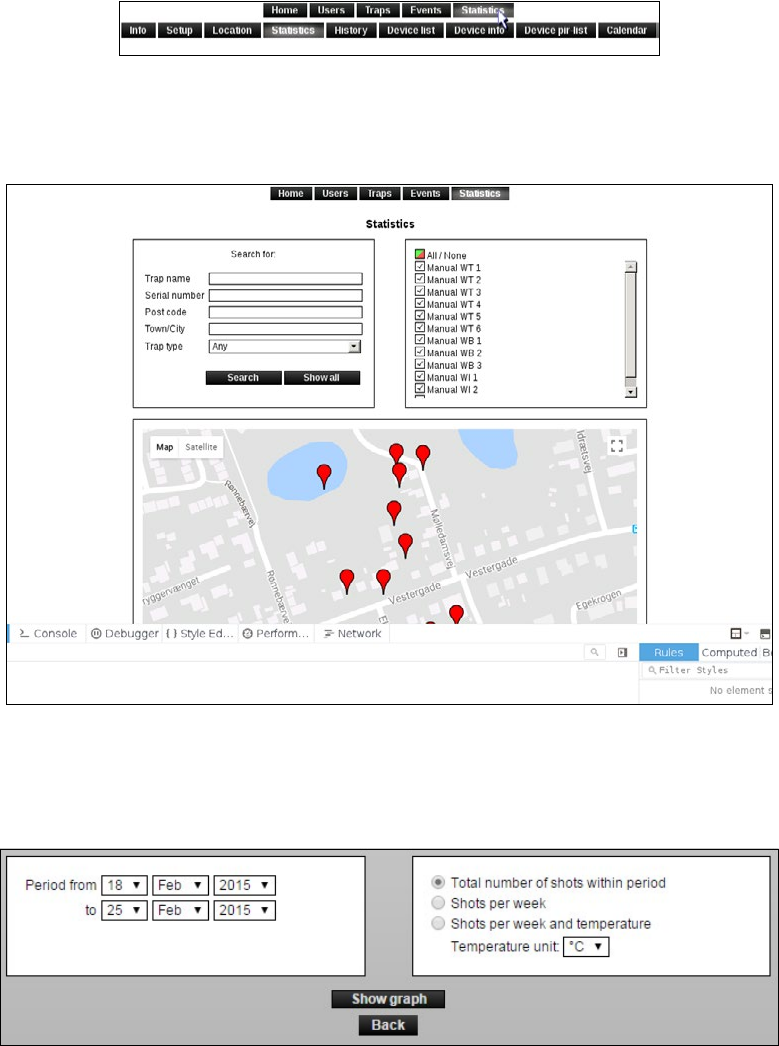Screen dimensions: 779x1046
Task: Click the Statistics item under the mouse cursor
Action: [484, 10]
